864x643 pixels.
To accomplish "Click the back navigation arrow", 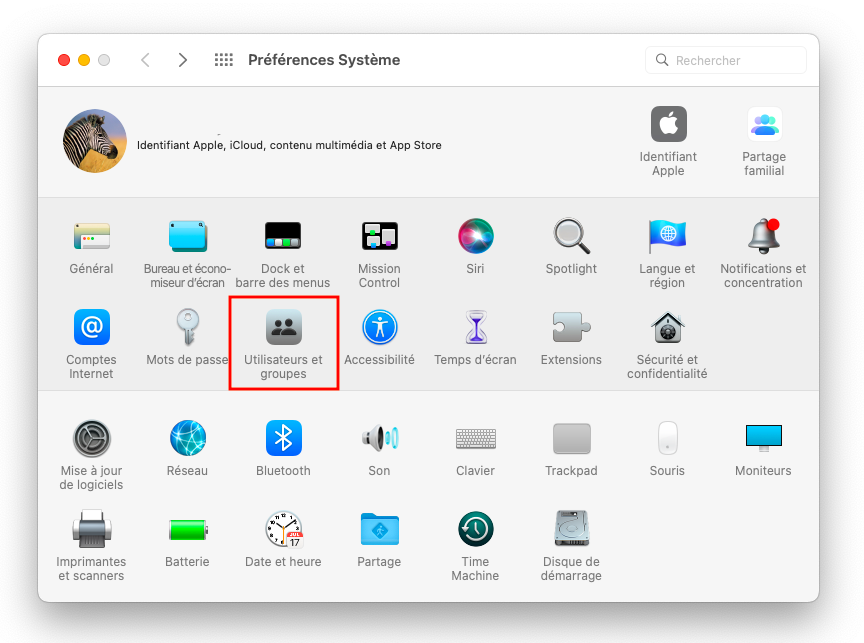I will tap(145, 60).
